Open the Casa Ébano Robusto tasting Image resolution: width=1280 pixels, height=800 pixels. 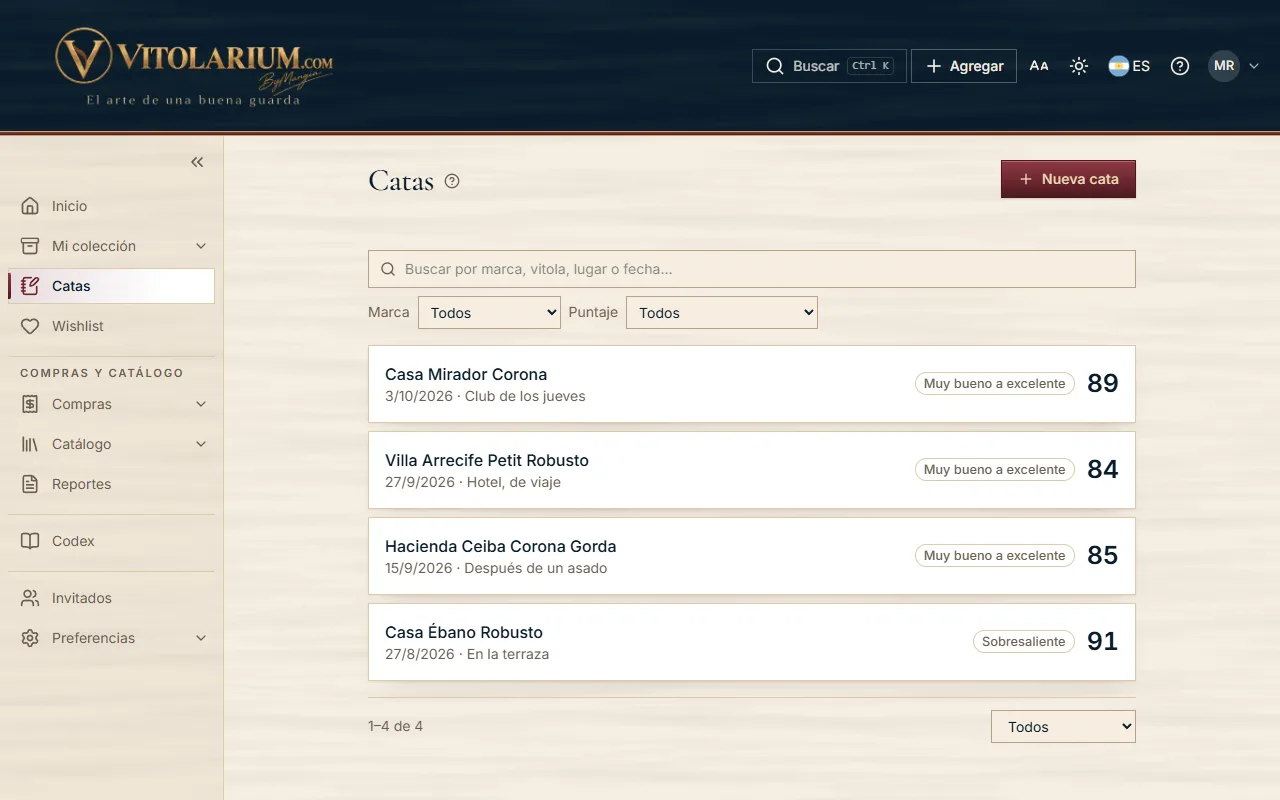pos(752,642)
